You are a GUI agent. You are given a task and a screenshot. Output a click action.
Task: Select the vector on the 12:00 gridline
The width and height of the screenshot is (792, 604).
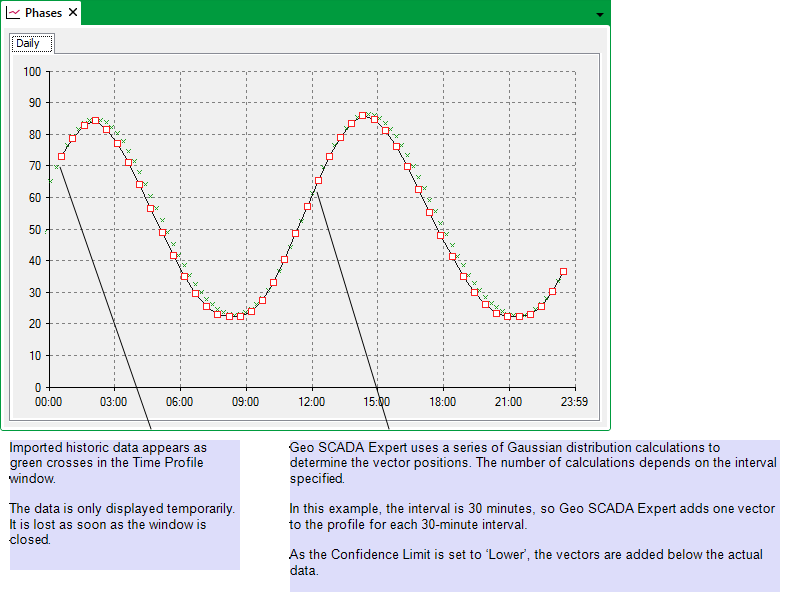point(318,180)
